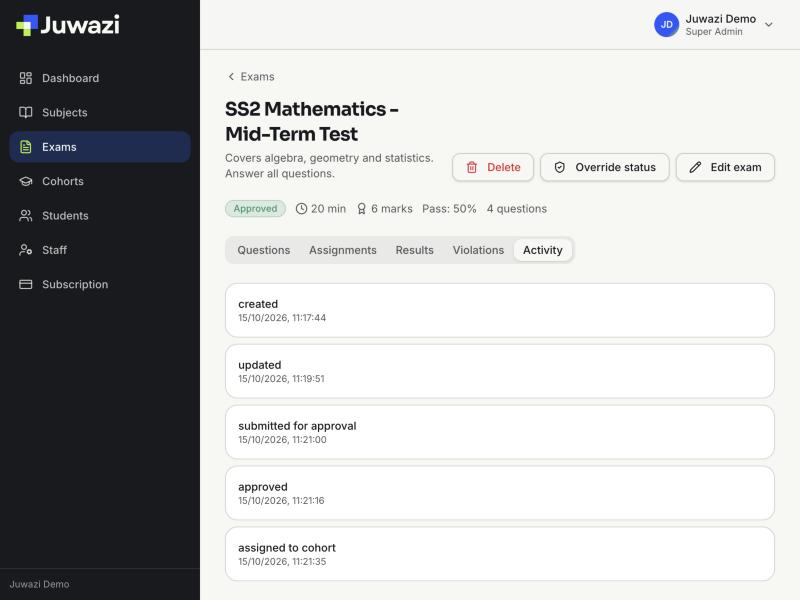The image size is (800, 600).
Task: Click the exam title heading
Action: (312, 121)
